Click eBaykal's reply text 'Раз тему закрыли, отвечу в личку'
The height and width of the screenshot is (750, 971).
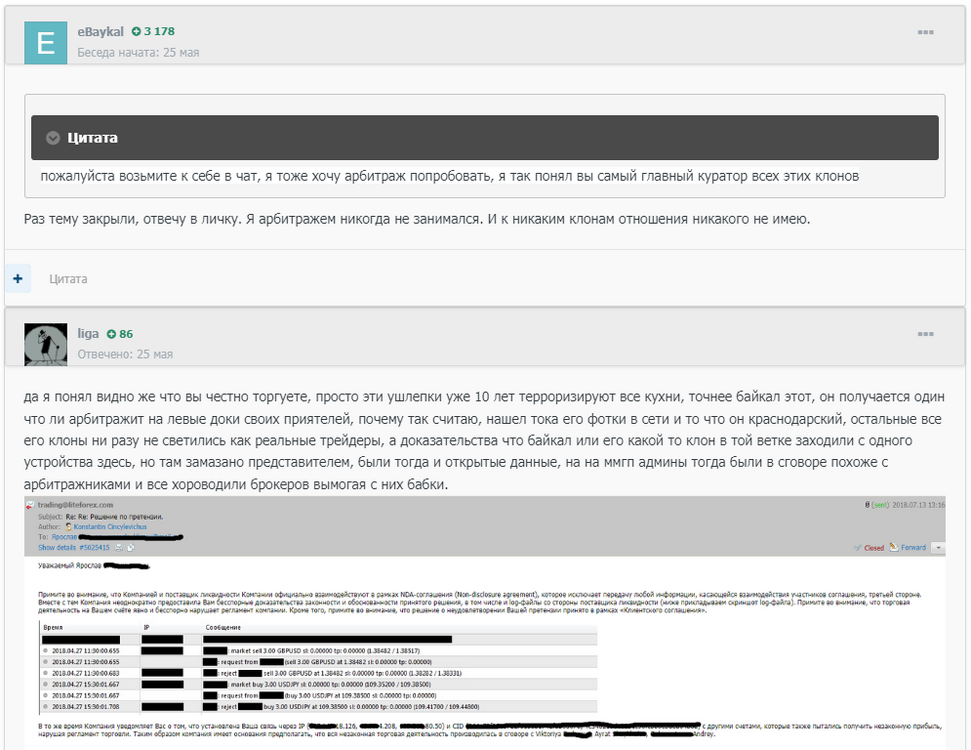tap(417, 219)
